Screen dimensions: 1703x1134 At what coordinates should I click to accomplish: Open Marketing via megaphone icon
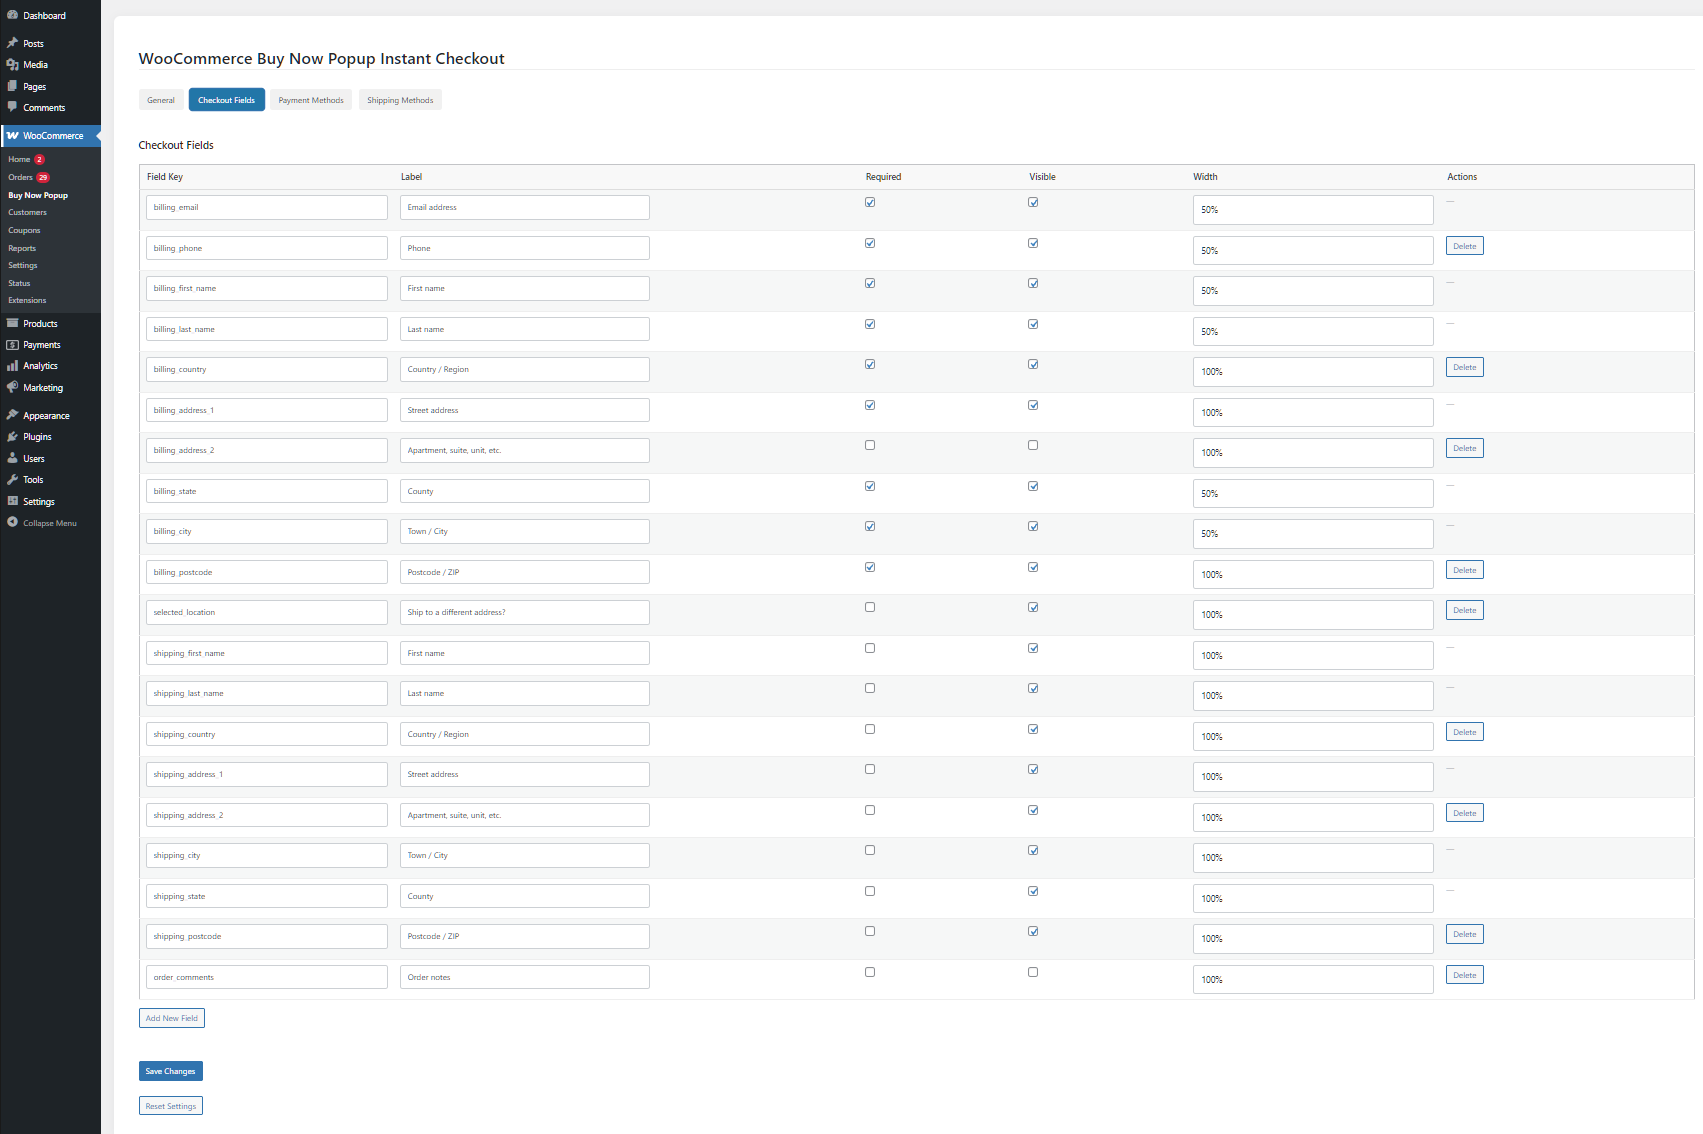pyautogui.click(x=12, y=387)
